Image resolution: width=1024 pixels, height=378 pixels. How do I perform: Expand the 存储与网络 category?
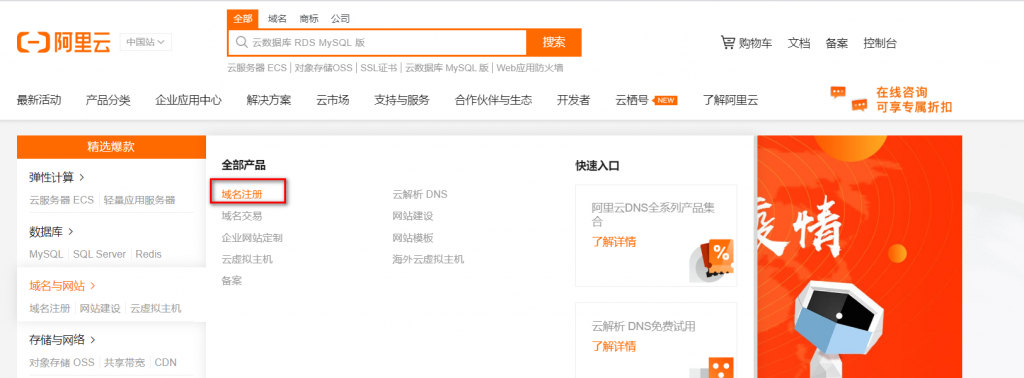coord(63,339)
